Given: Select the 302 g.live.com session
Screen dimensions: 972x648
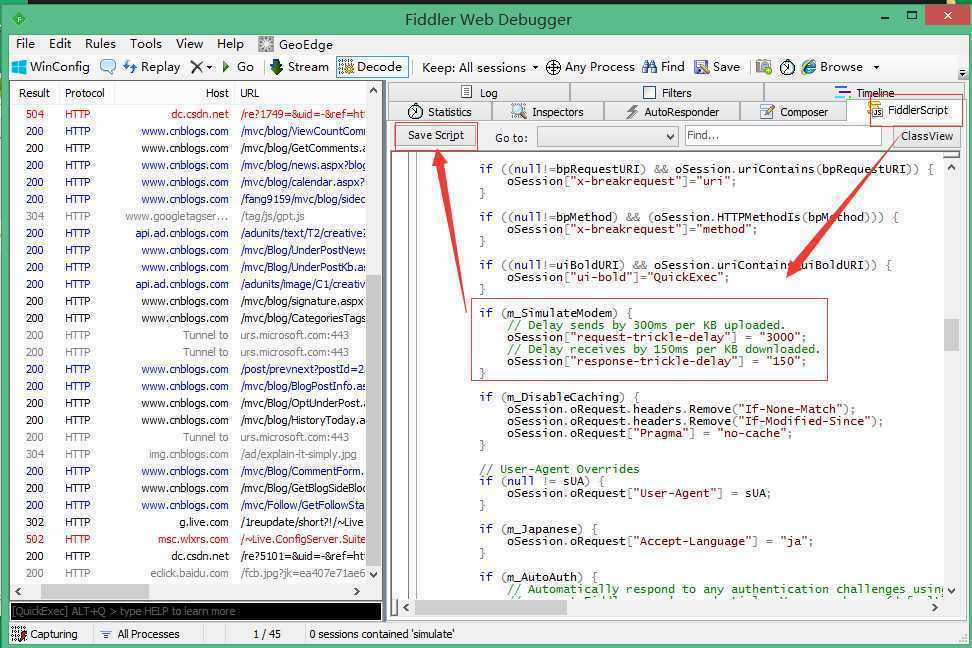Looking at the screenshot, I should [x=188, y=522].
